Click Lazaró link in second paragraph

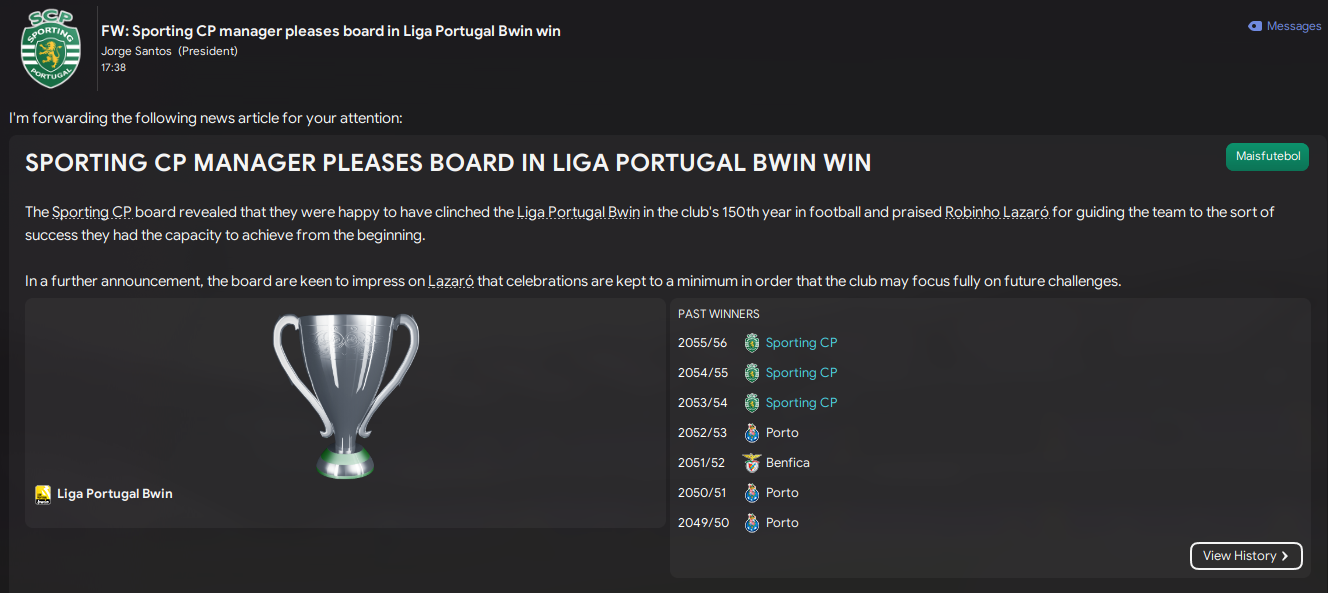tap(450, 281)
